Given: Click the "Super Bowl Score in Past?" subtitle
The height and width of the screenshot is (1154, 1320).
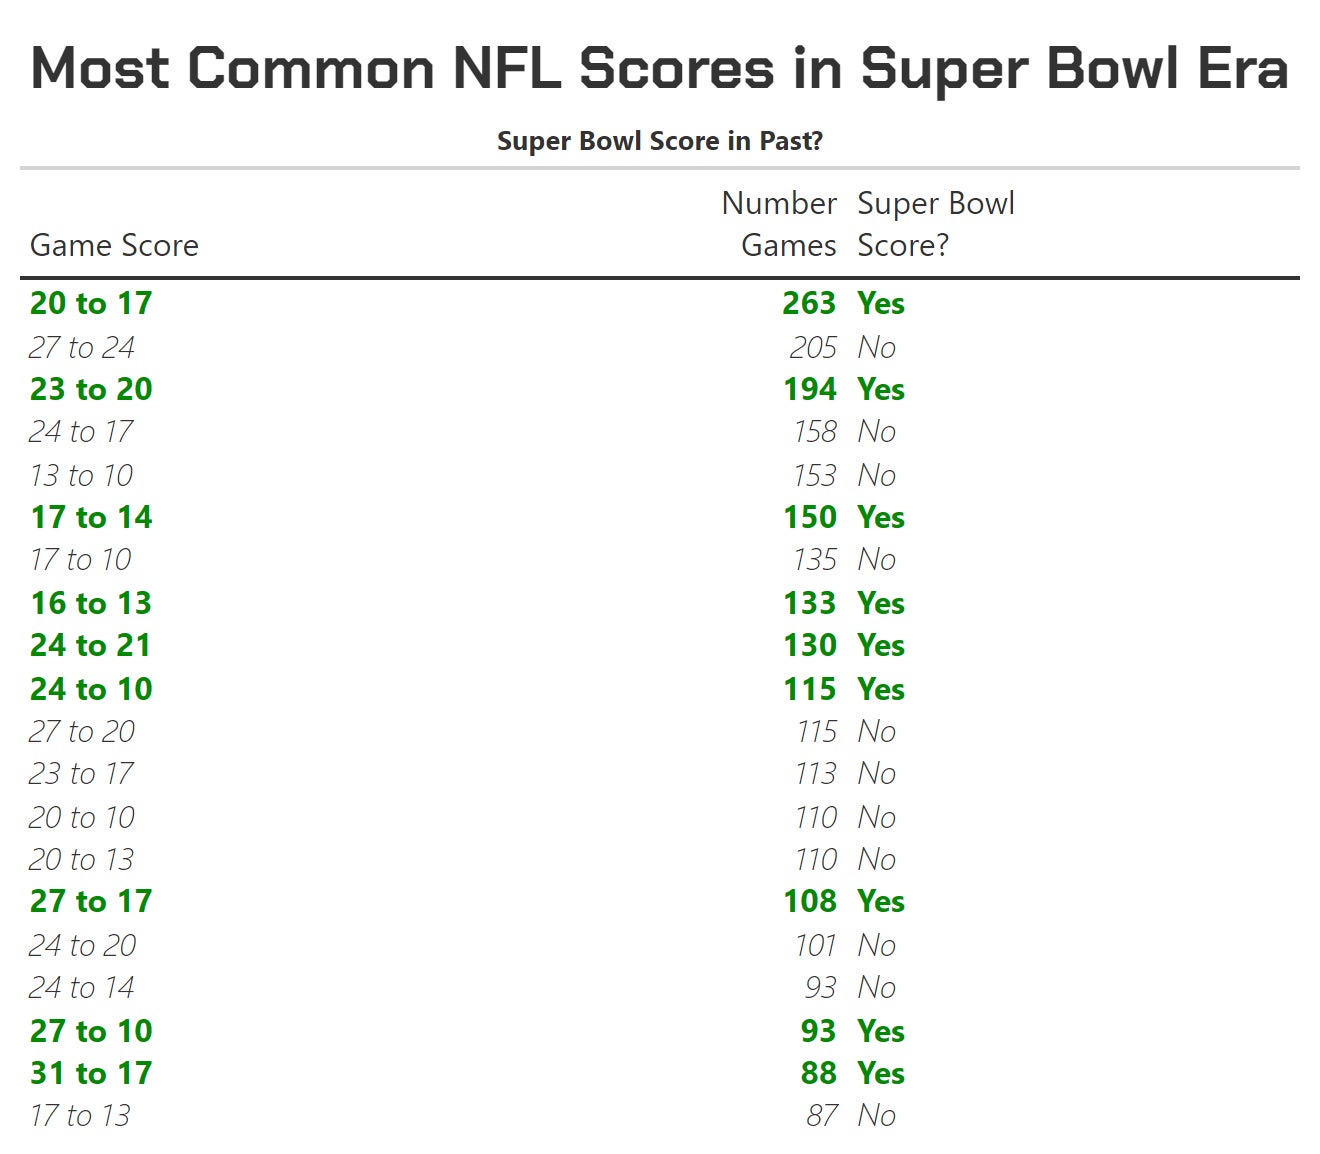Looking at the screenshot, I should (659, 141).
